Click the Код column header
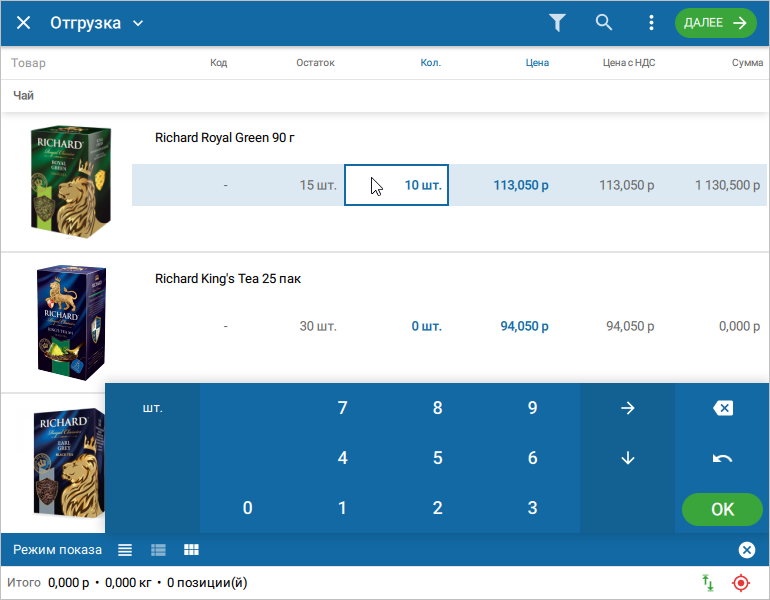The height and width of the screenshot is (600, 770). (219, 63)
